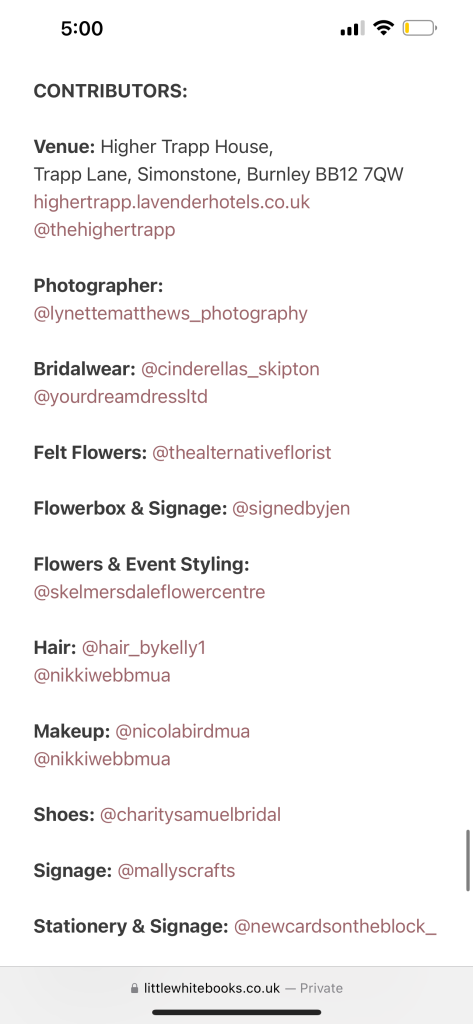Tap the littlewhitebooks.co.uk address bar
Viewport: 473px width, 1024px height.
(236, 988)
